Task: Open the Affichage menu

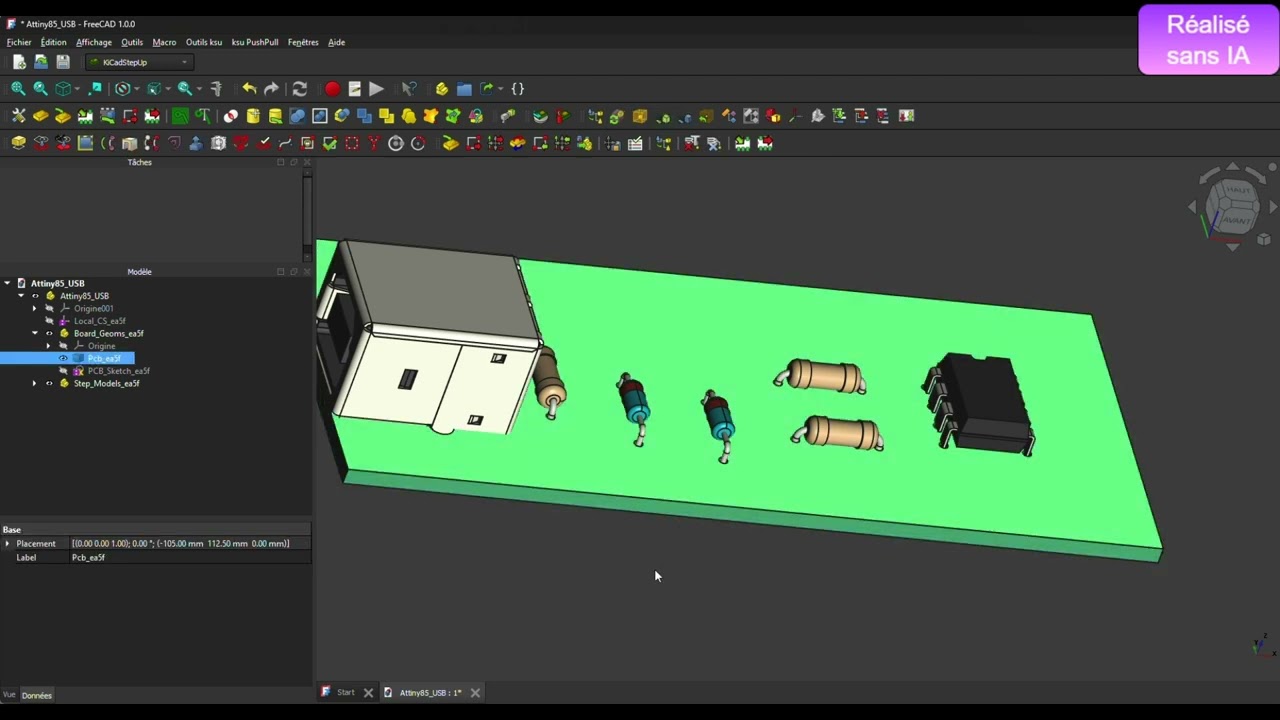Action: point(94,42)
